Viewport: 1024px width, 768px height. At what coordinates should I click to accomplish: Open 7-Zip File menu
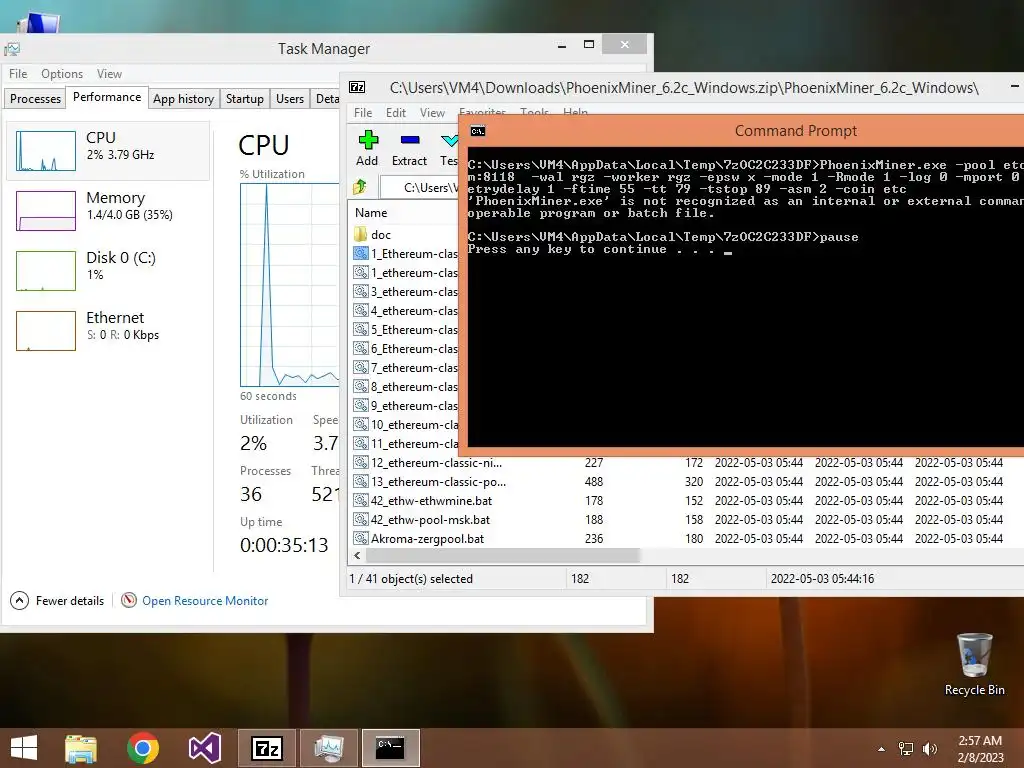[363, 112]
